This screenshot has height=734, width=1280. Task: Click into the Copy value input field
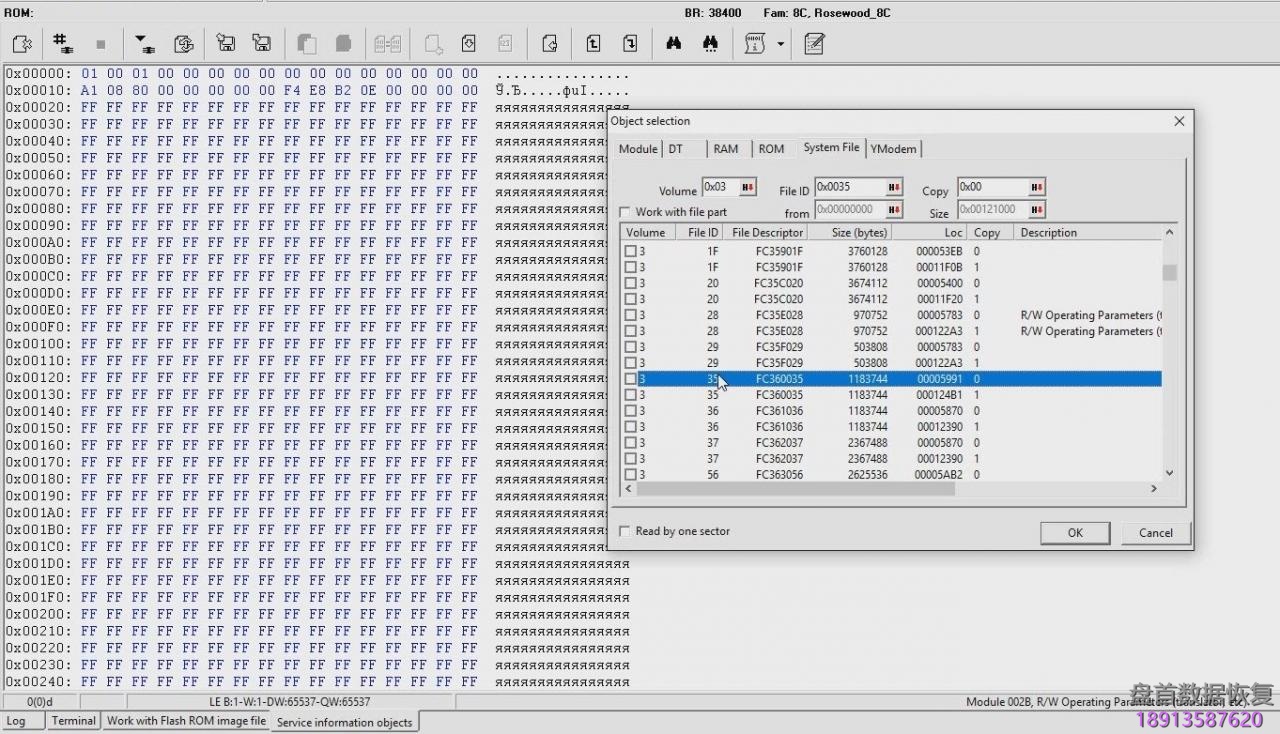pos(991,187)
